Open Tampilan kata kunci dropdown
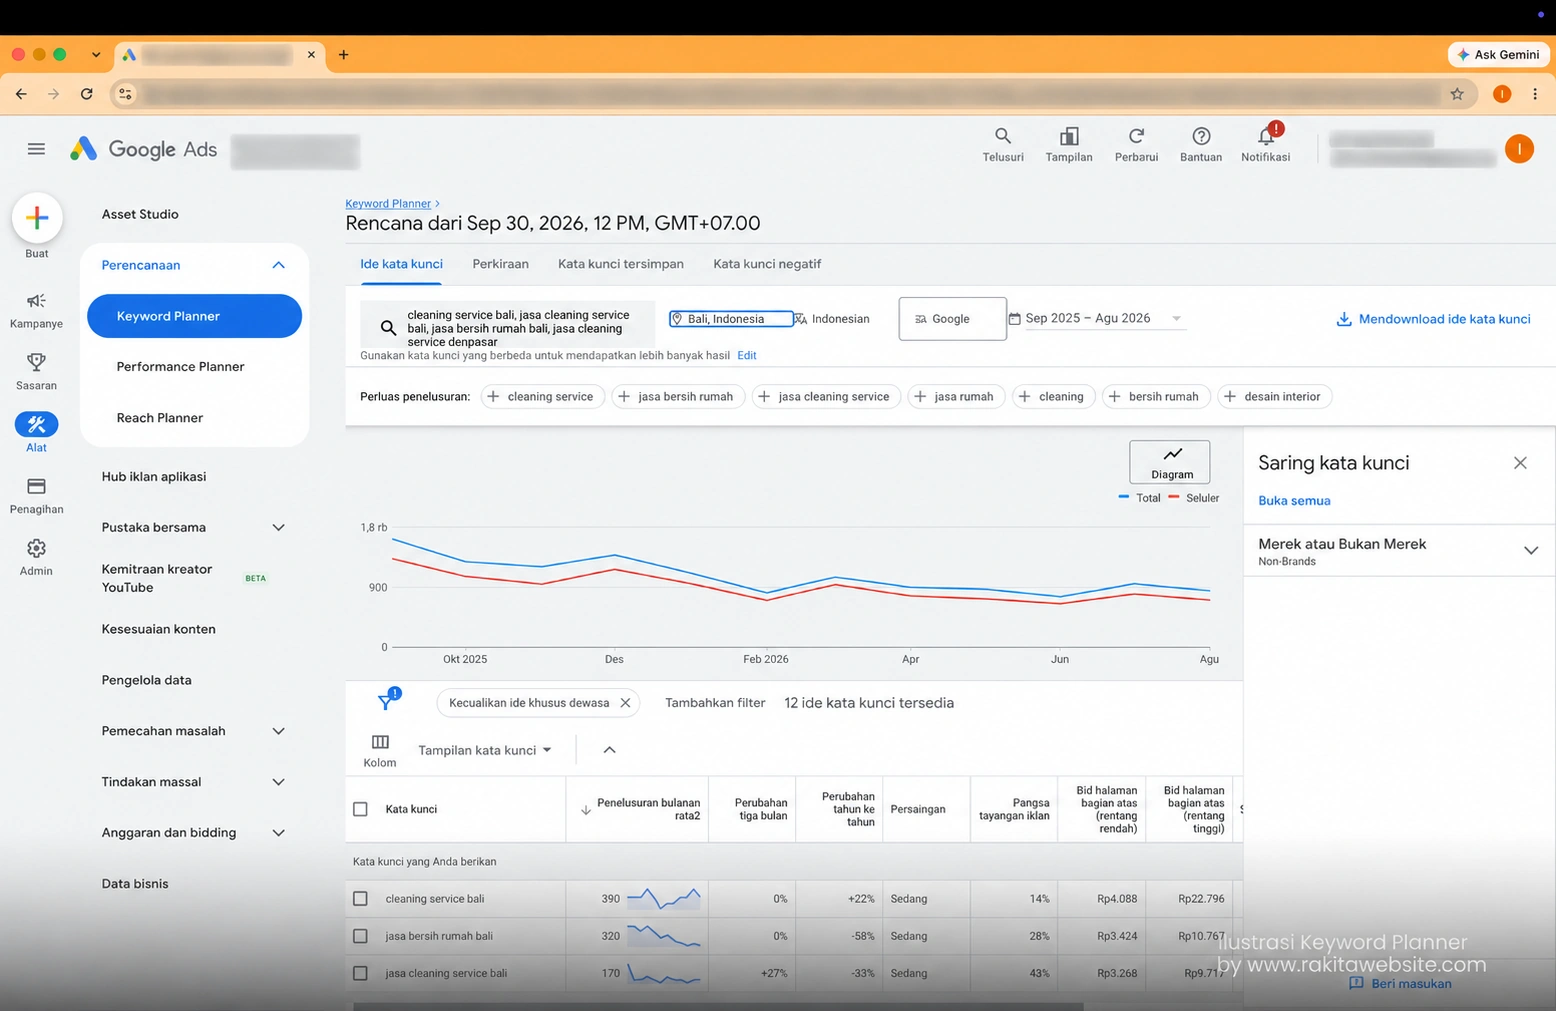The height and width of the screenshot is (1011, 1556). pos(485,750)
